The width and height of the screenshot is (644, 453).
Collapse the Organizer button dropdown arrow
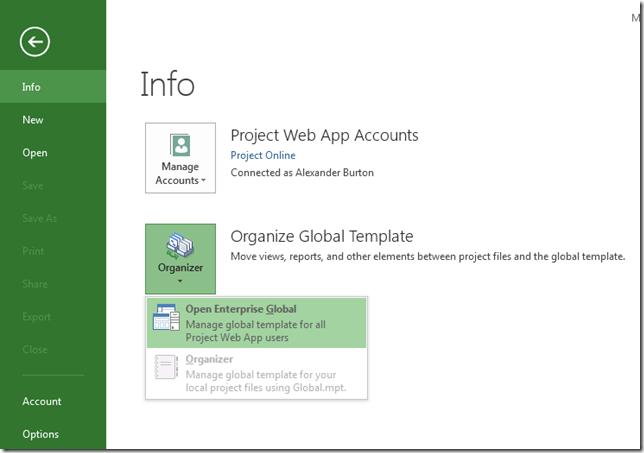click(x=180, y=281)
